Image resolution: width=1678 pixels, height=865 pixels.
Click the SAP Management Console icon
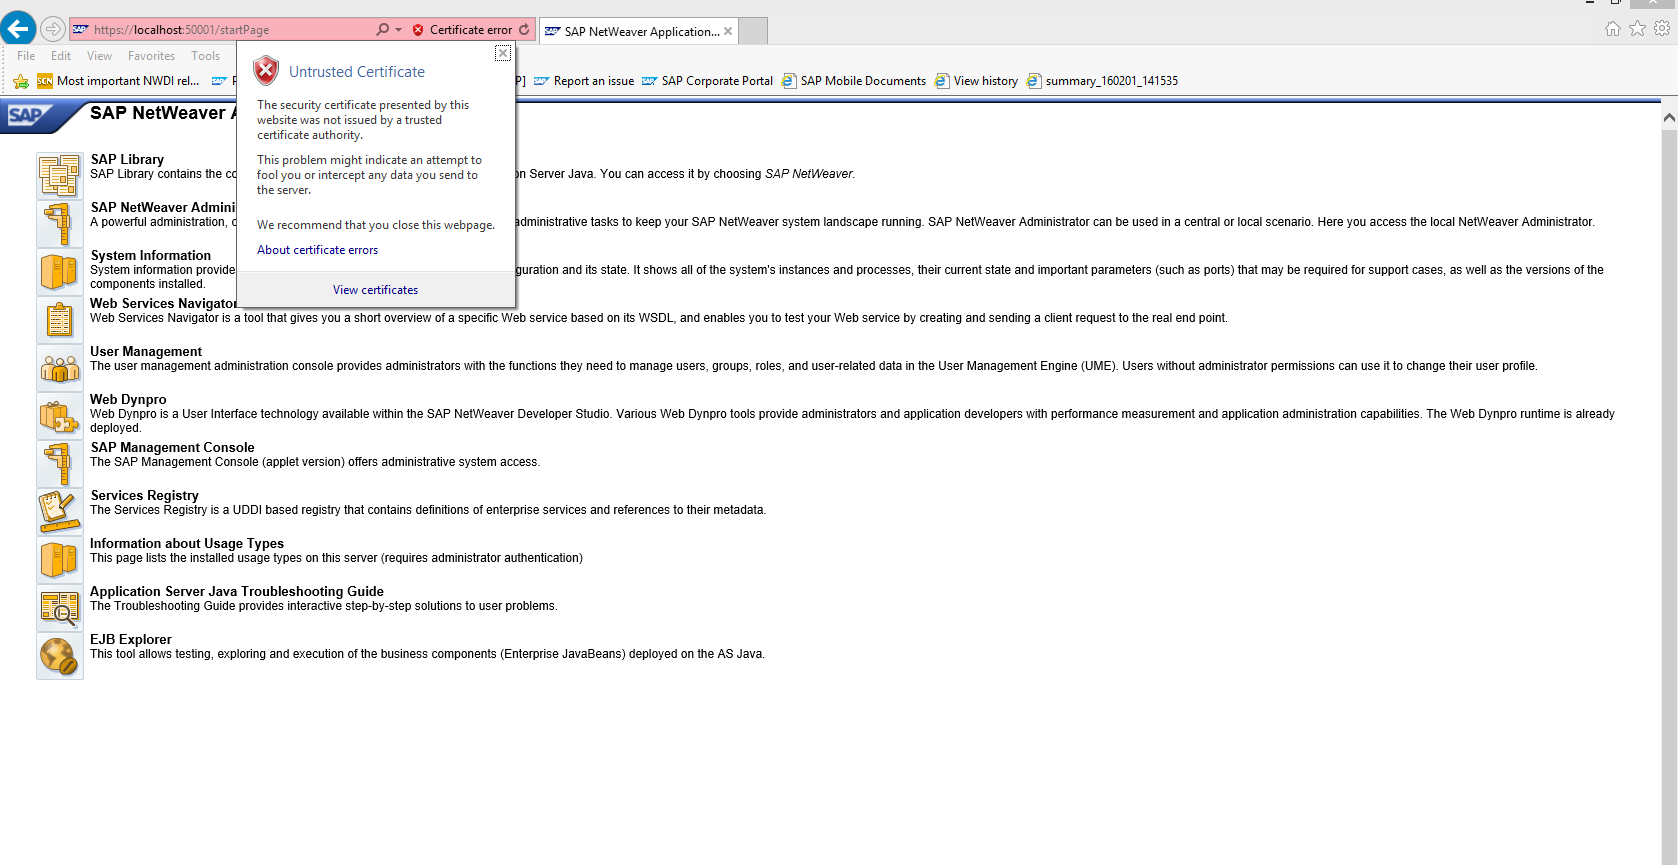(60, 463)
